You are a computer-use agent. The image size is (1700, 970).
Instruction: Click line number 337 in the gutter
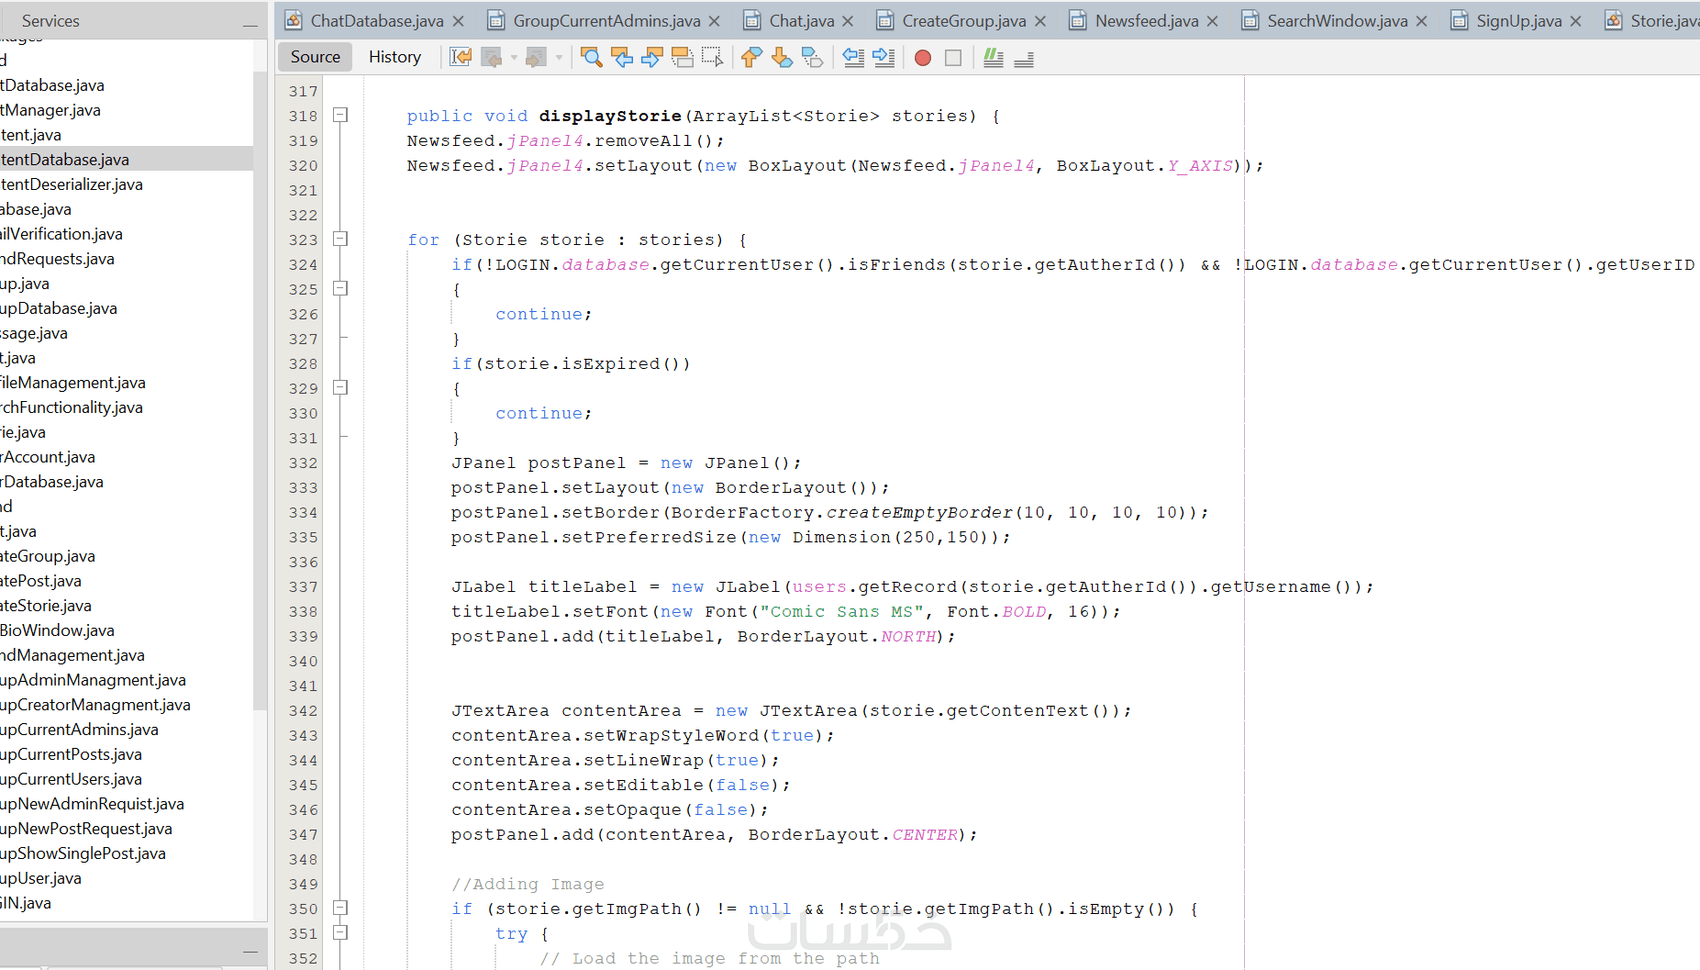[x=303, y=587]
